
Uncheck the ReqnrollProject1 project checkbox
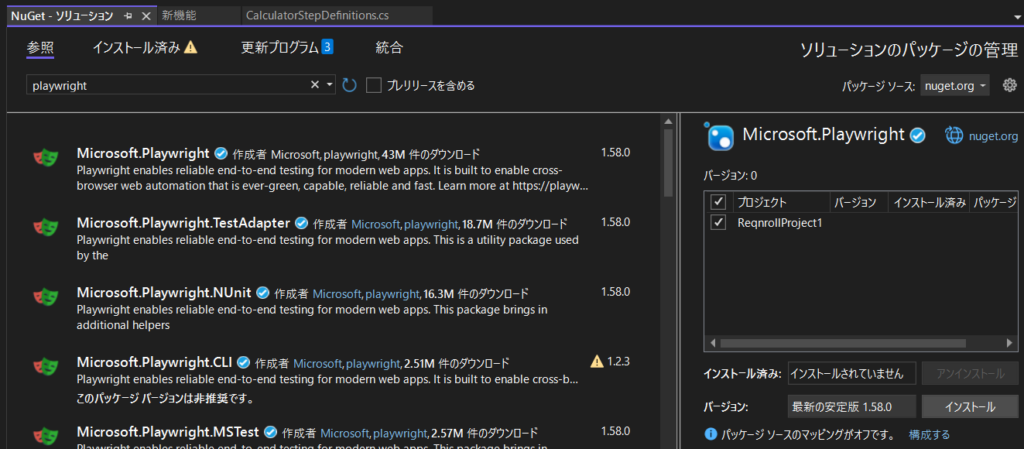pos(718,222)
